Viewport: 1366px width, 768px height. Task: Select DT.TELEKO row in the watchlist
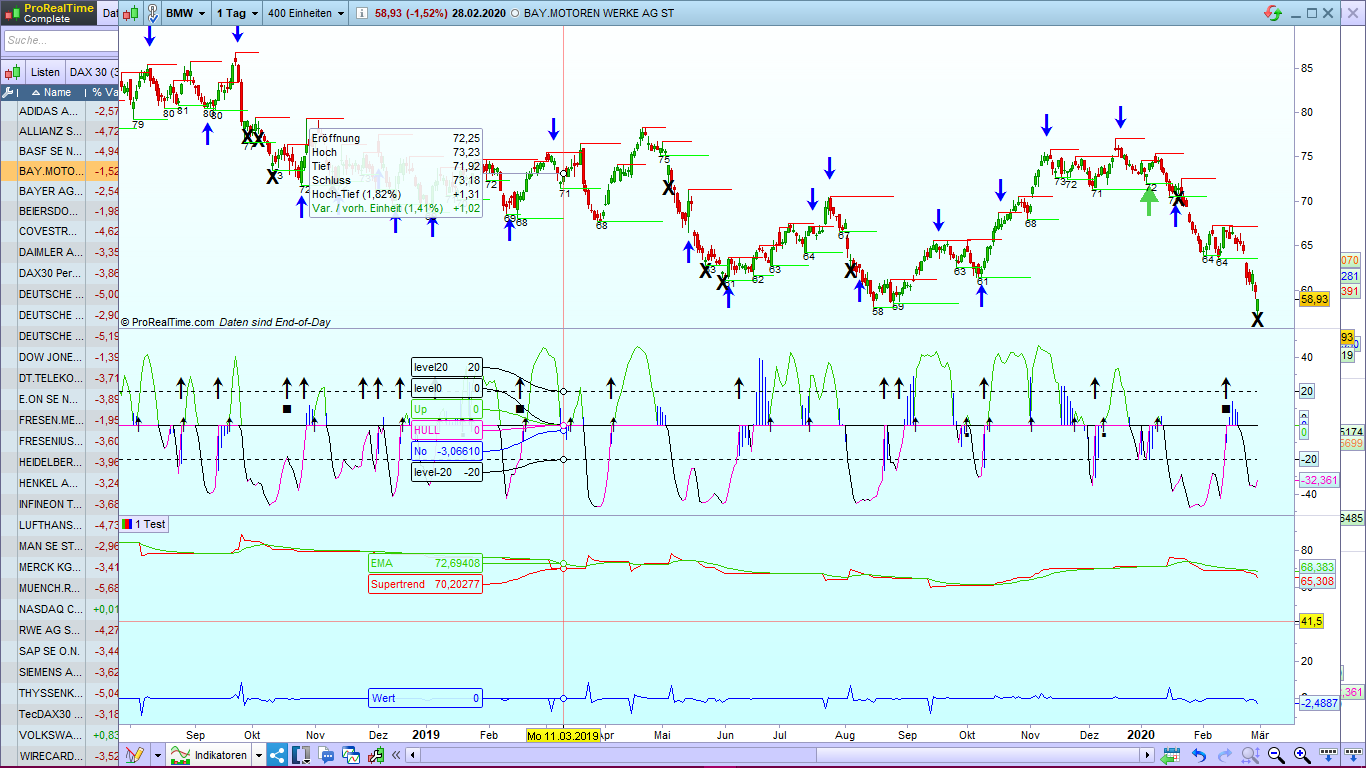tap(60, 378)
